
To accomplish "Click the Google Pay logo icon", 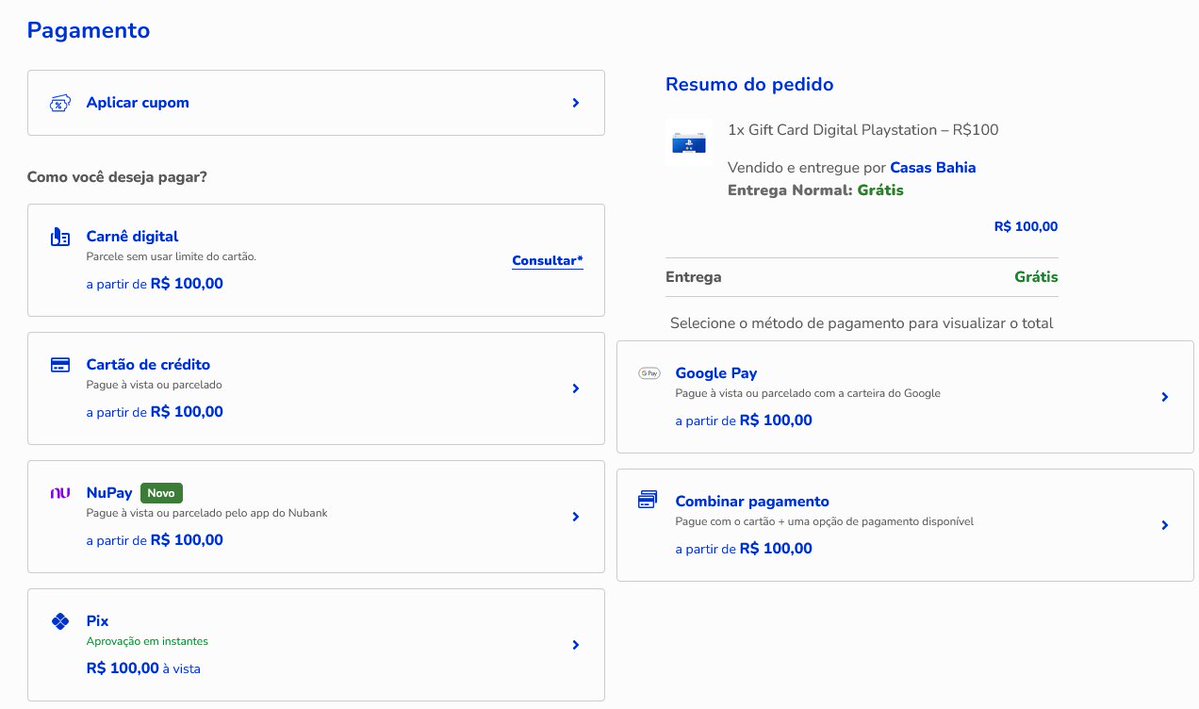I will tap(649, 373).
